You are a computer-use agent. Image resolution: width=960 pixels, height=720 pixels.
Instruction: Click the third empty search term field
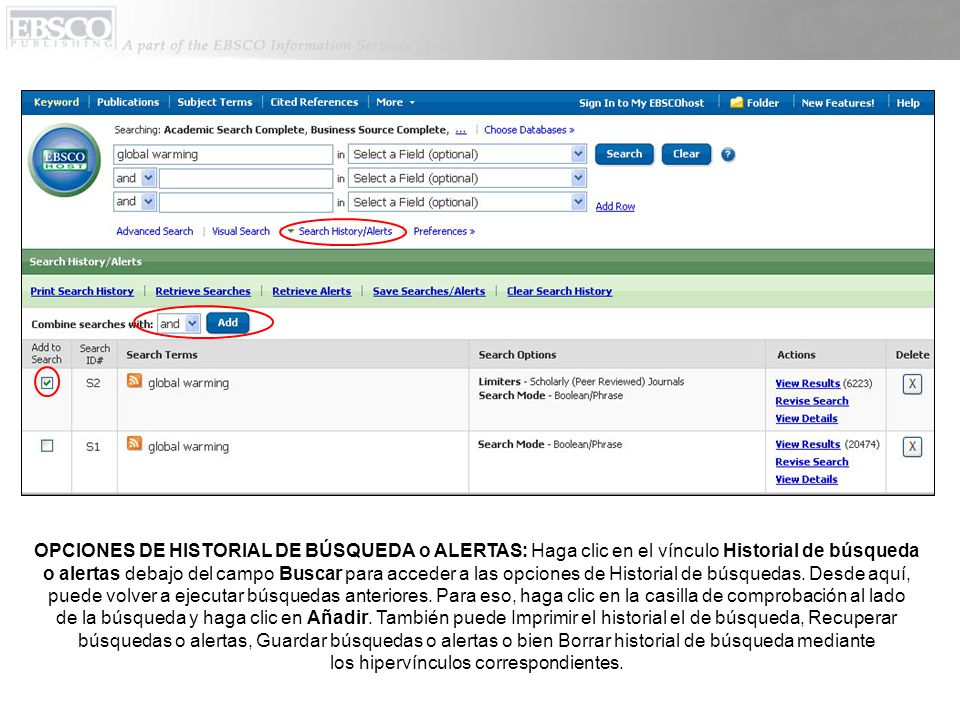coord(246,202)
